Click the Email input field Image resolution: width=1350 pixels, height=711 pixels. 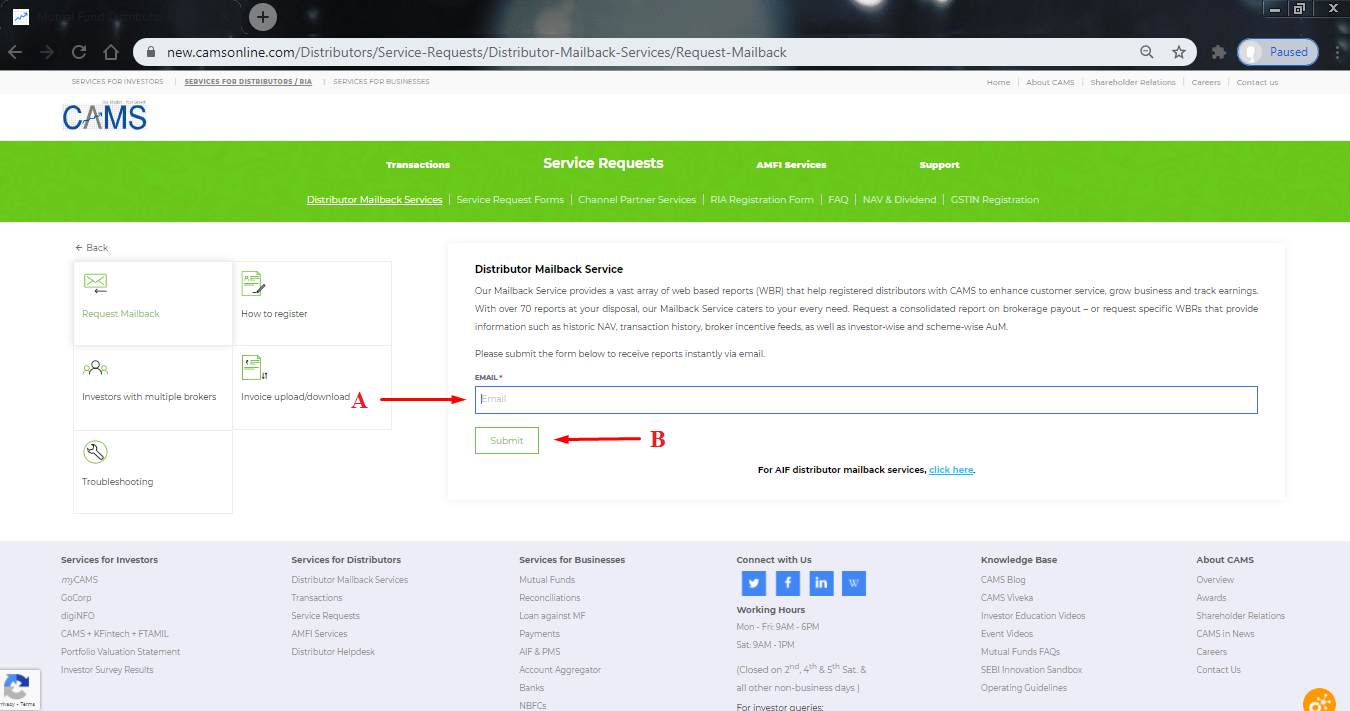click(x=866, y=399)
